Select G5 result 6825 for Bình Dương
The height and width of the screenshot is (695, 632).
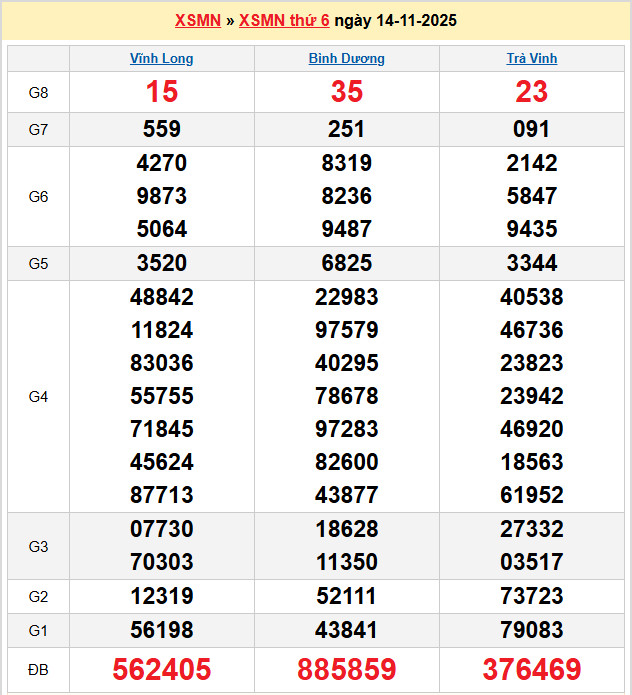click(347, 264)
